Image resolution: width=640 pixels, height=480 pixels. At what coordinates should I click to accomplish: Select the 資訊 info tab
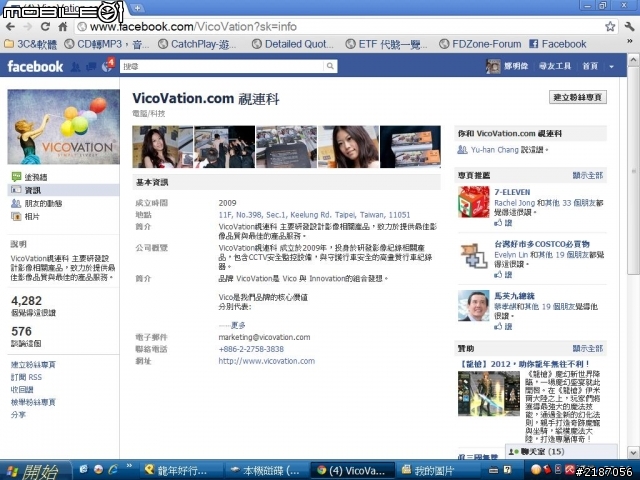[63, 190]
